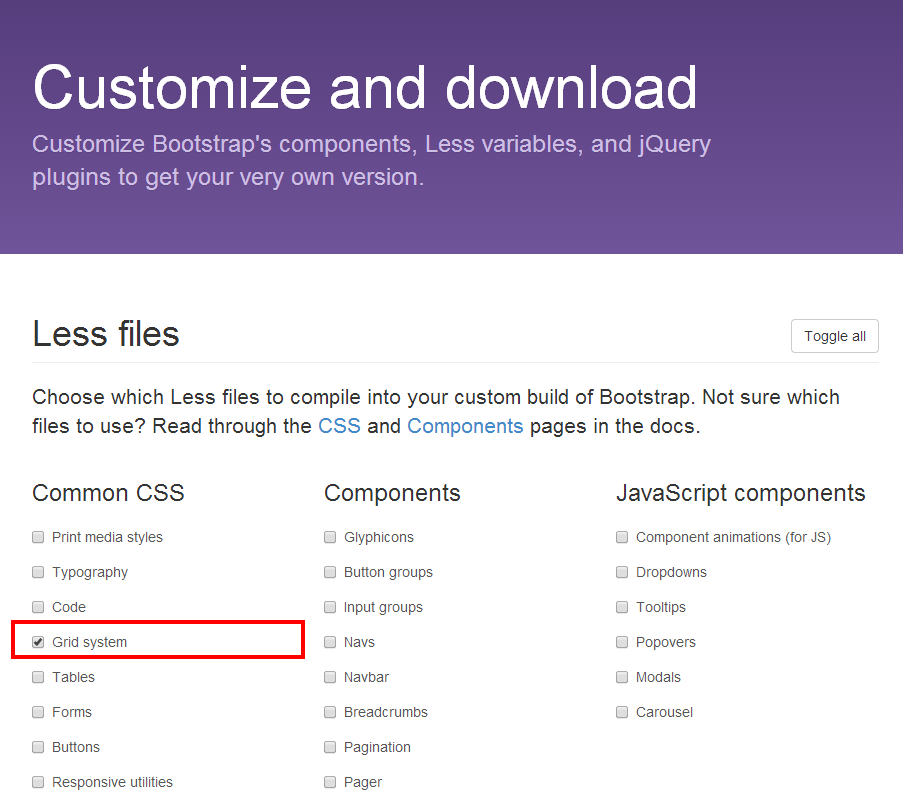Tick the Input groups checkbox
Screen dimensions: 903x798
pos(330,607)
